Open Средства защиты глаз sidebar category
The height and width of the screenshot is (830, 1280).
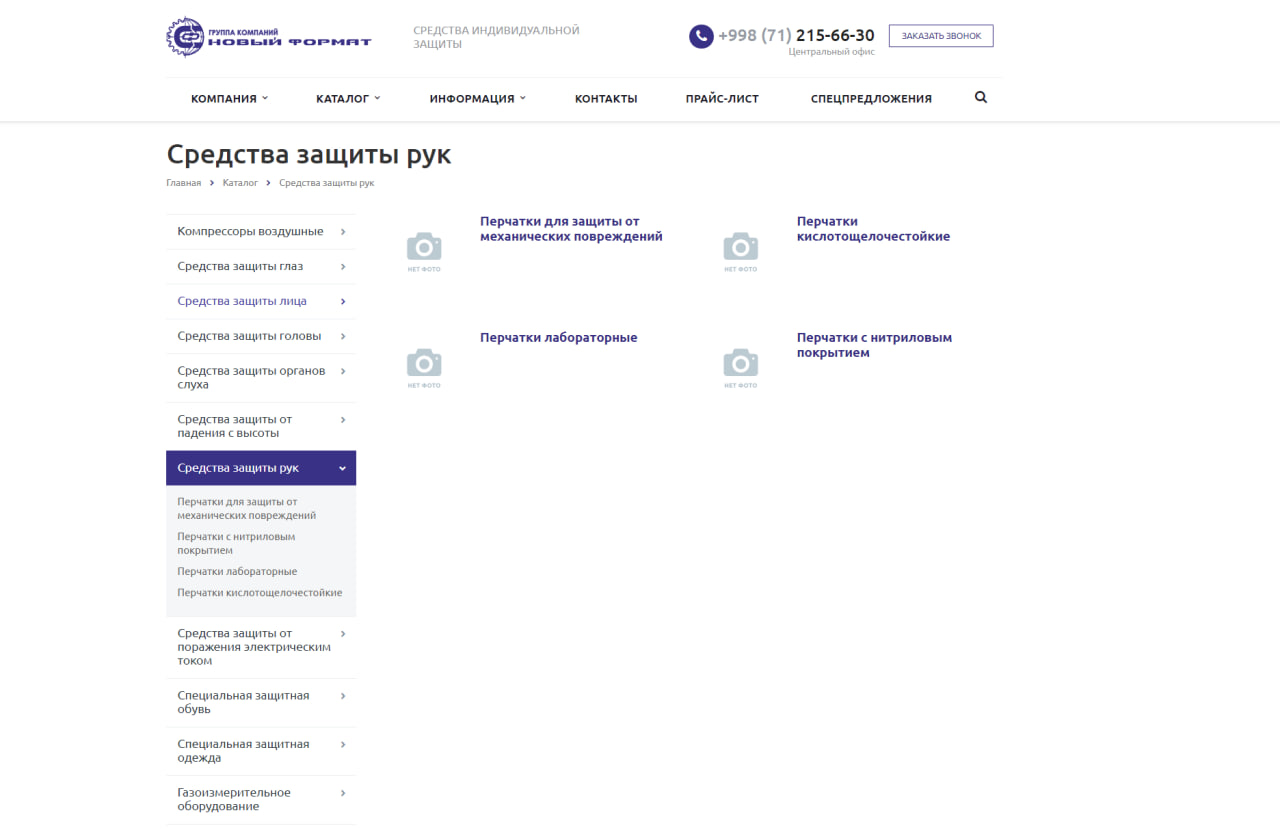[x=261, y=266]
